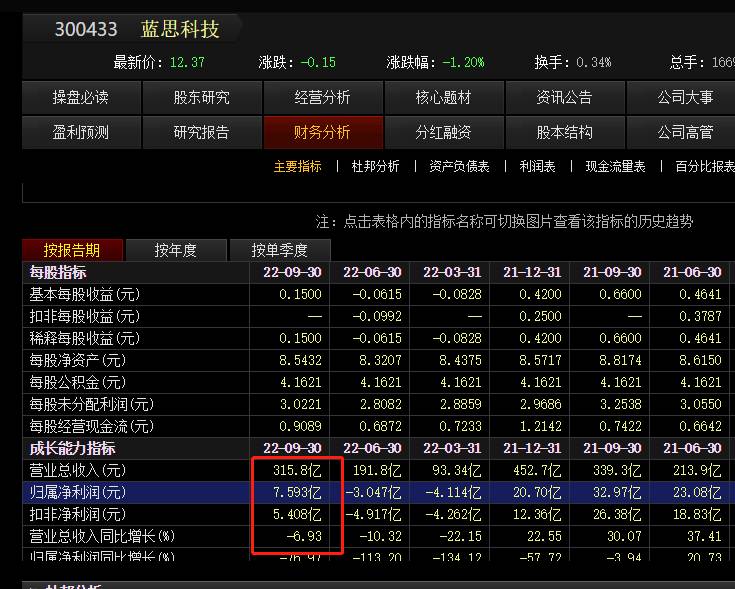Go to 杜邦分析 sub-link
The height and width of the screenshot is (589, 735).
point(375,166)
